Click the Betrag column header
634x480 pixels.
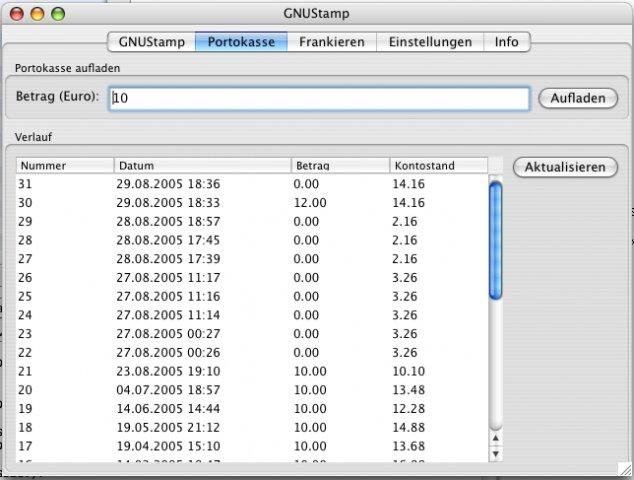340,166
